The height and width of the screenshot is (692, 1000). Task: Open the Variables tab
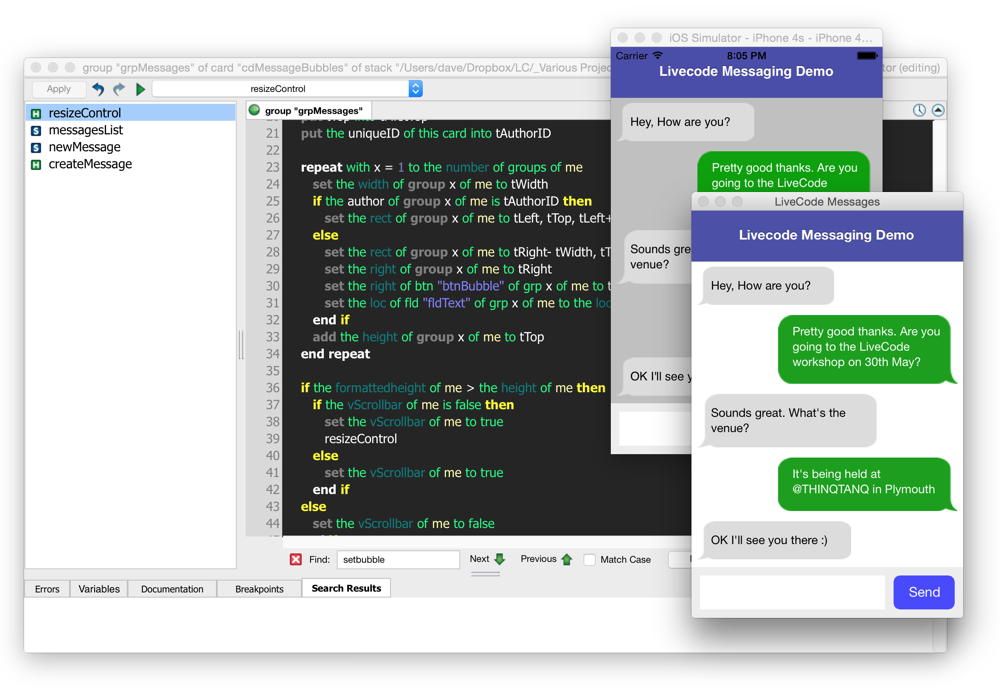pos(99,589)
